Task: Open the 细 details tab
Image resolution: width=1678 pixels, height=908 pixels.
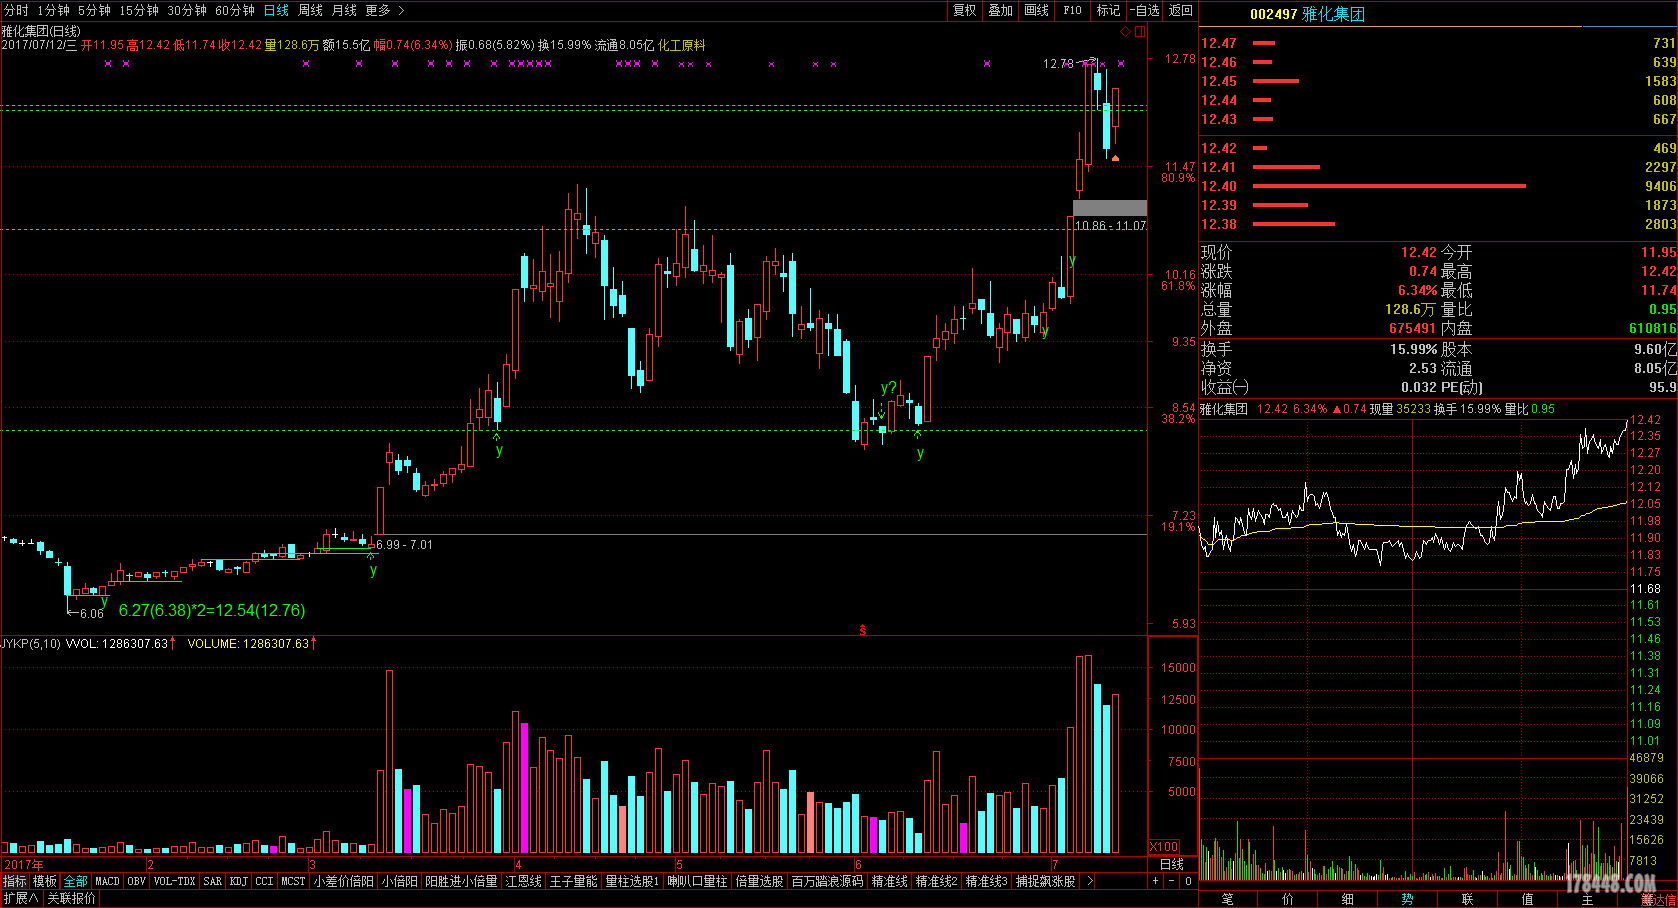Action: 1347,899
